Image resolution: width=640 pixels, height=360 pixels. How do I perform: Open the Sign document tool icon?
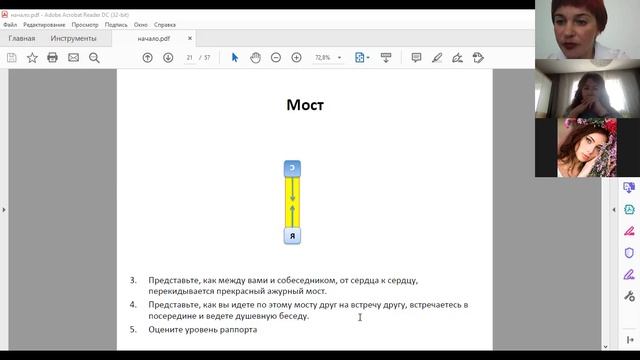pos(458,58)
